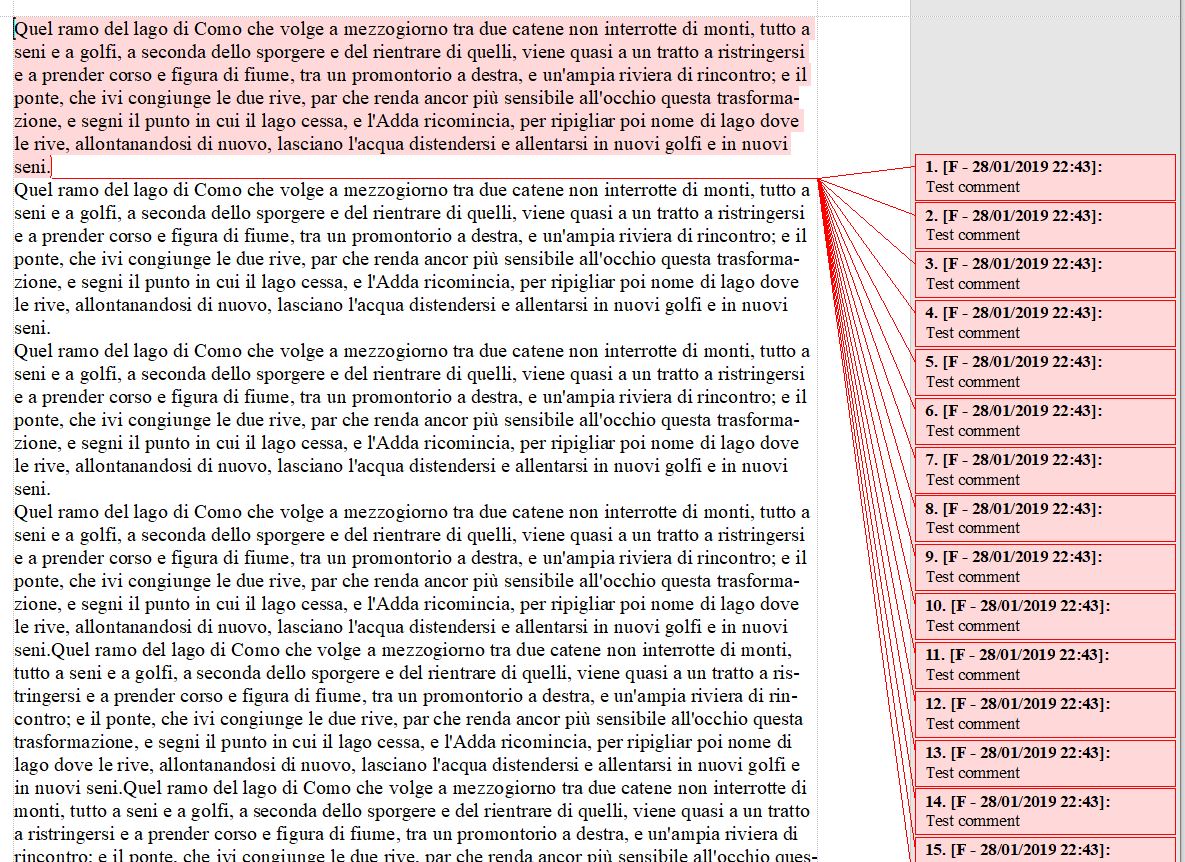
Task: Open comment 3 labeled Test comment
Action: tap(1045, 275)
